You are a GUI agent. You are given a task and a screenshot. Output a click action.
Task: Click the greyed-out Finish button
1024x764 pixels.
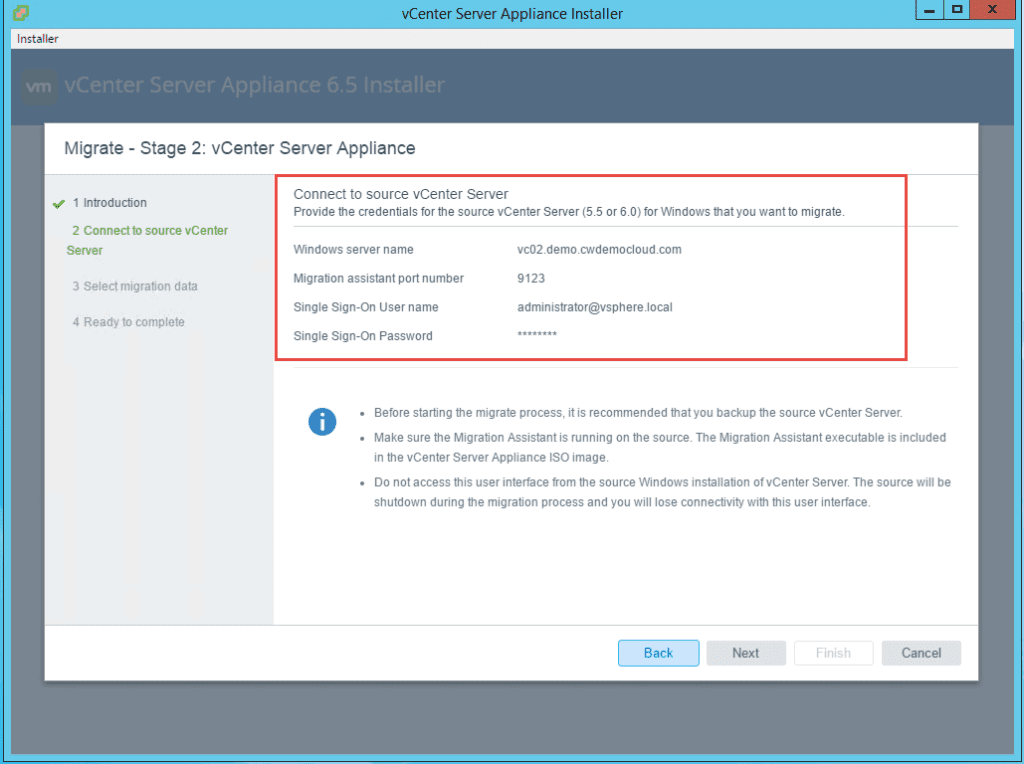click(833, 653)
